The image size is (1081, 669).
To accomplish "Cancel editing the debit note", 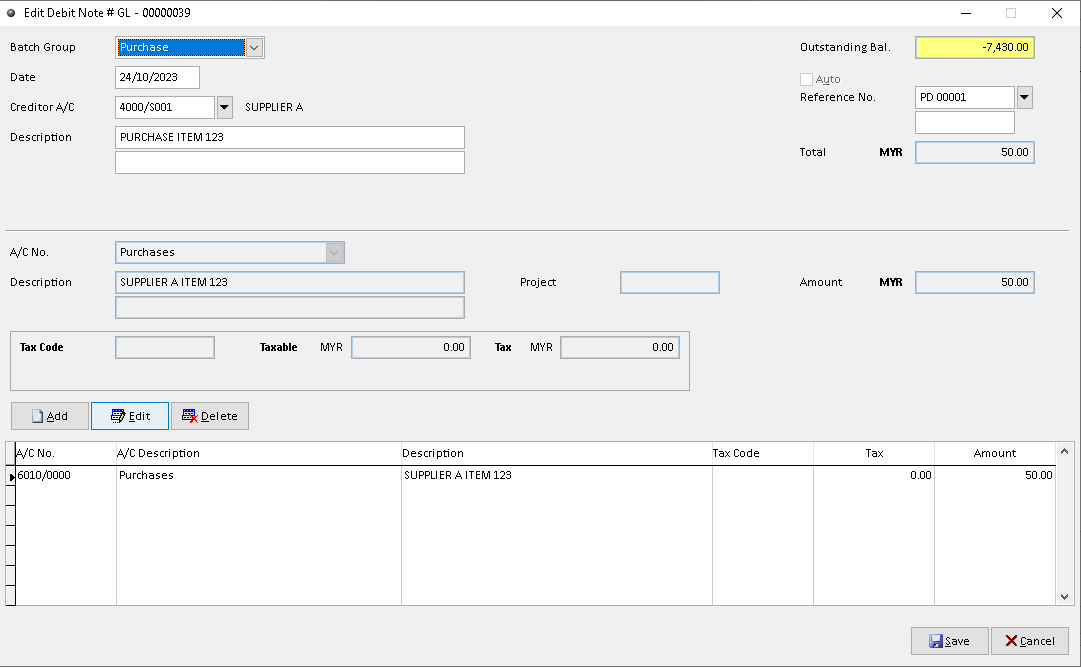I will (x=1029, y=641).
